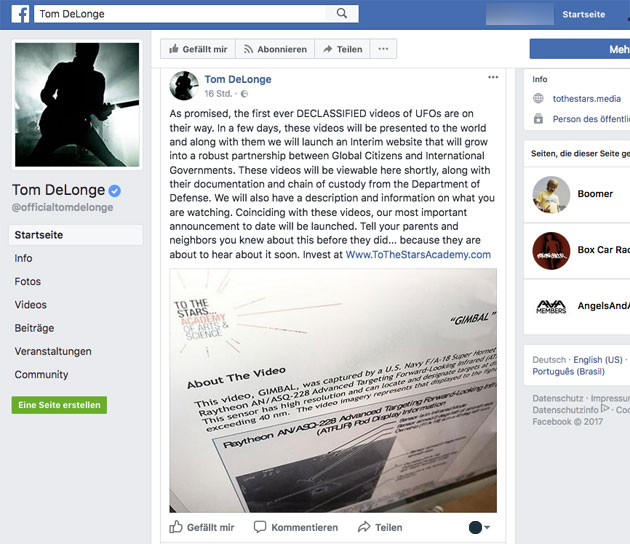Go to Veranstaltungen in left menu

(53, 351)
